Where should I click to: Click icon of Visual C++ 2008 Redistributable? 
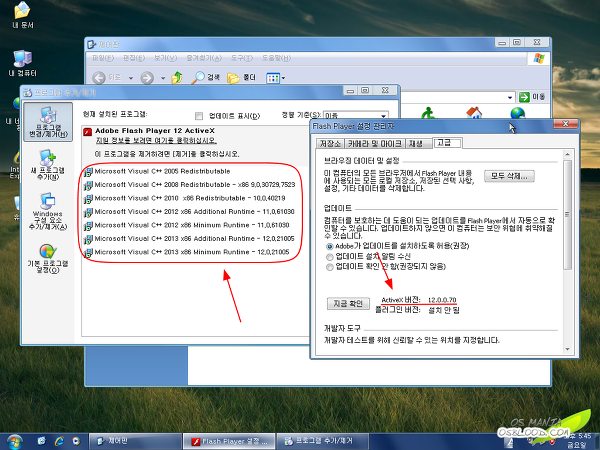click(88, 185)
